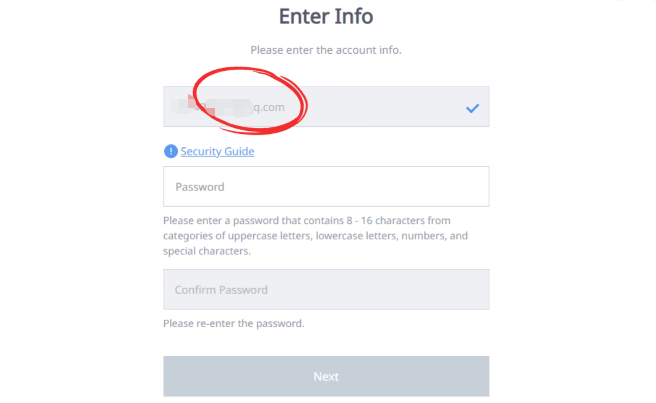Click the 'Please enter the account info.' subtitle
Image resolution: width=656 pixels, height=403 pixels.
[326, 50]
